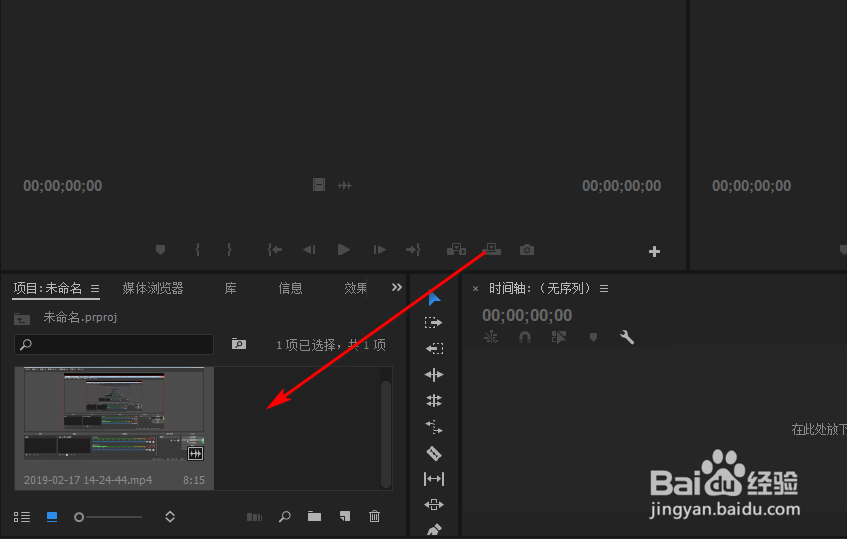Toggle nest sequence insert mode icon
Viewport: 847px width, 539px height.
click(491, 338)
